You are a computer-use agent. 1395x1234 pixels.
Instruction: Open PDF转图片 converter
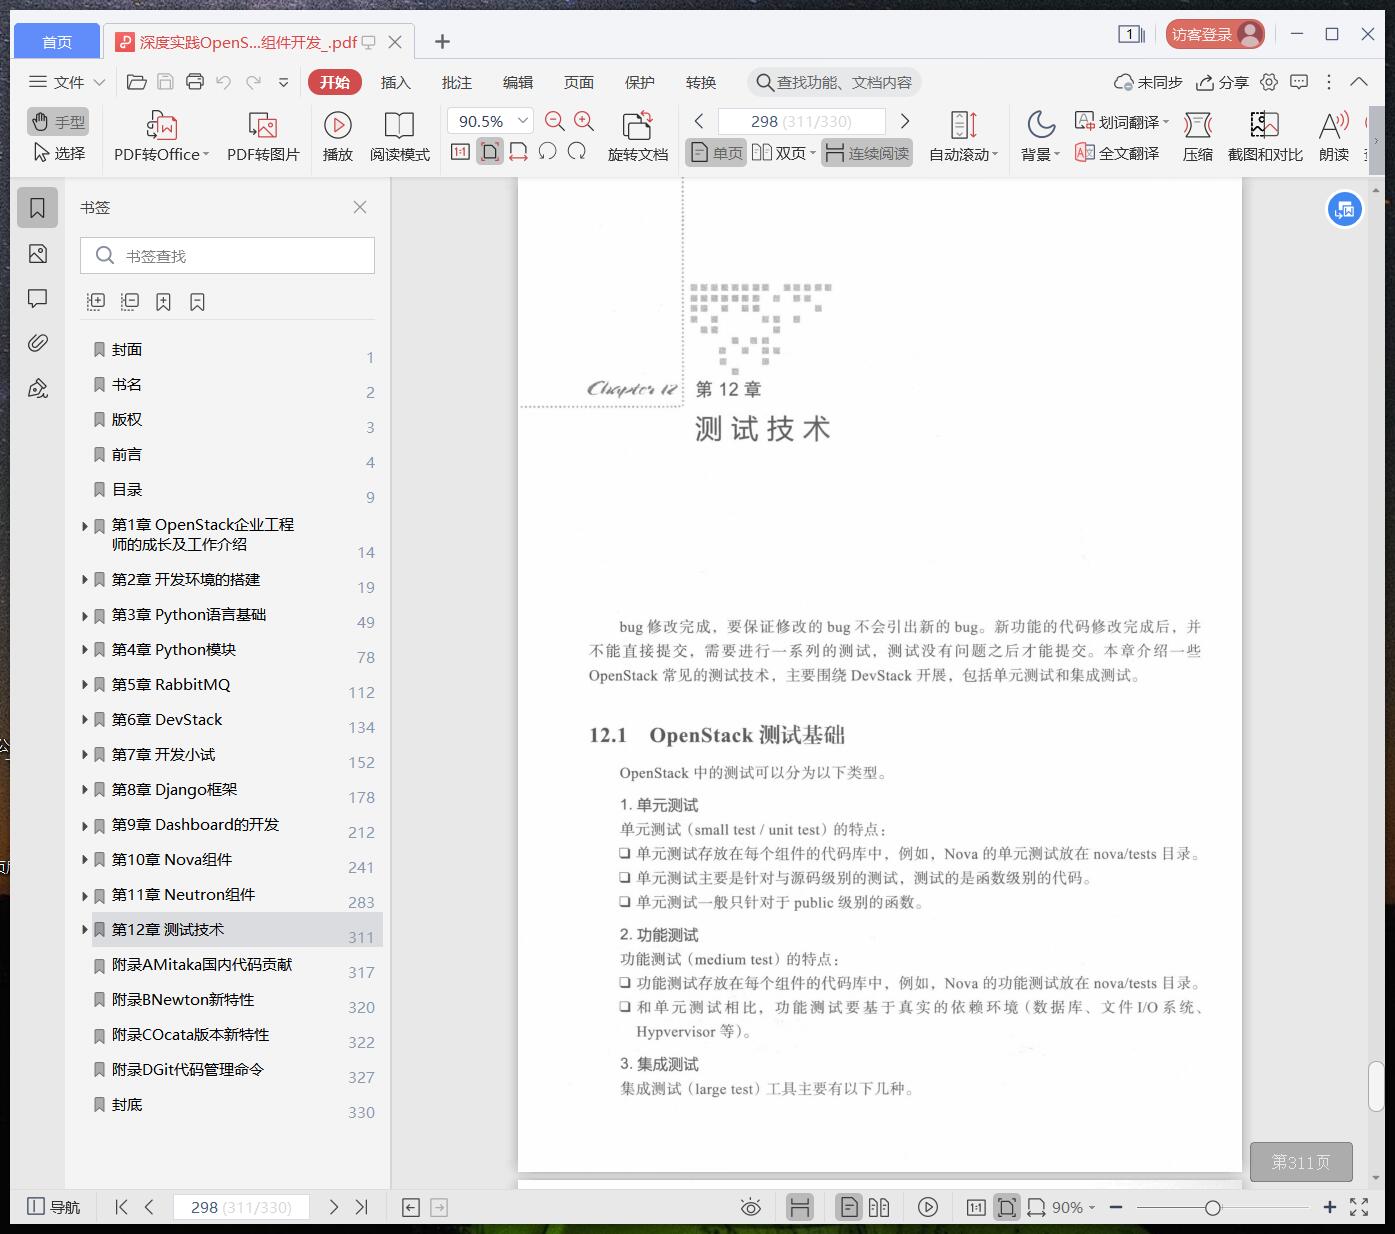(x=263, y=137)
